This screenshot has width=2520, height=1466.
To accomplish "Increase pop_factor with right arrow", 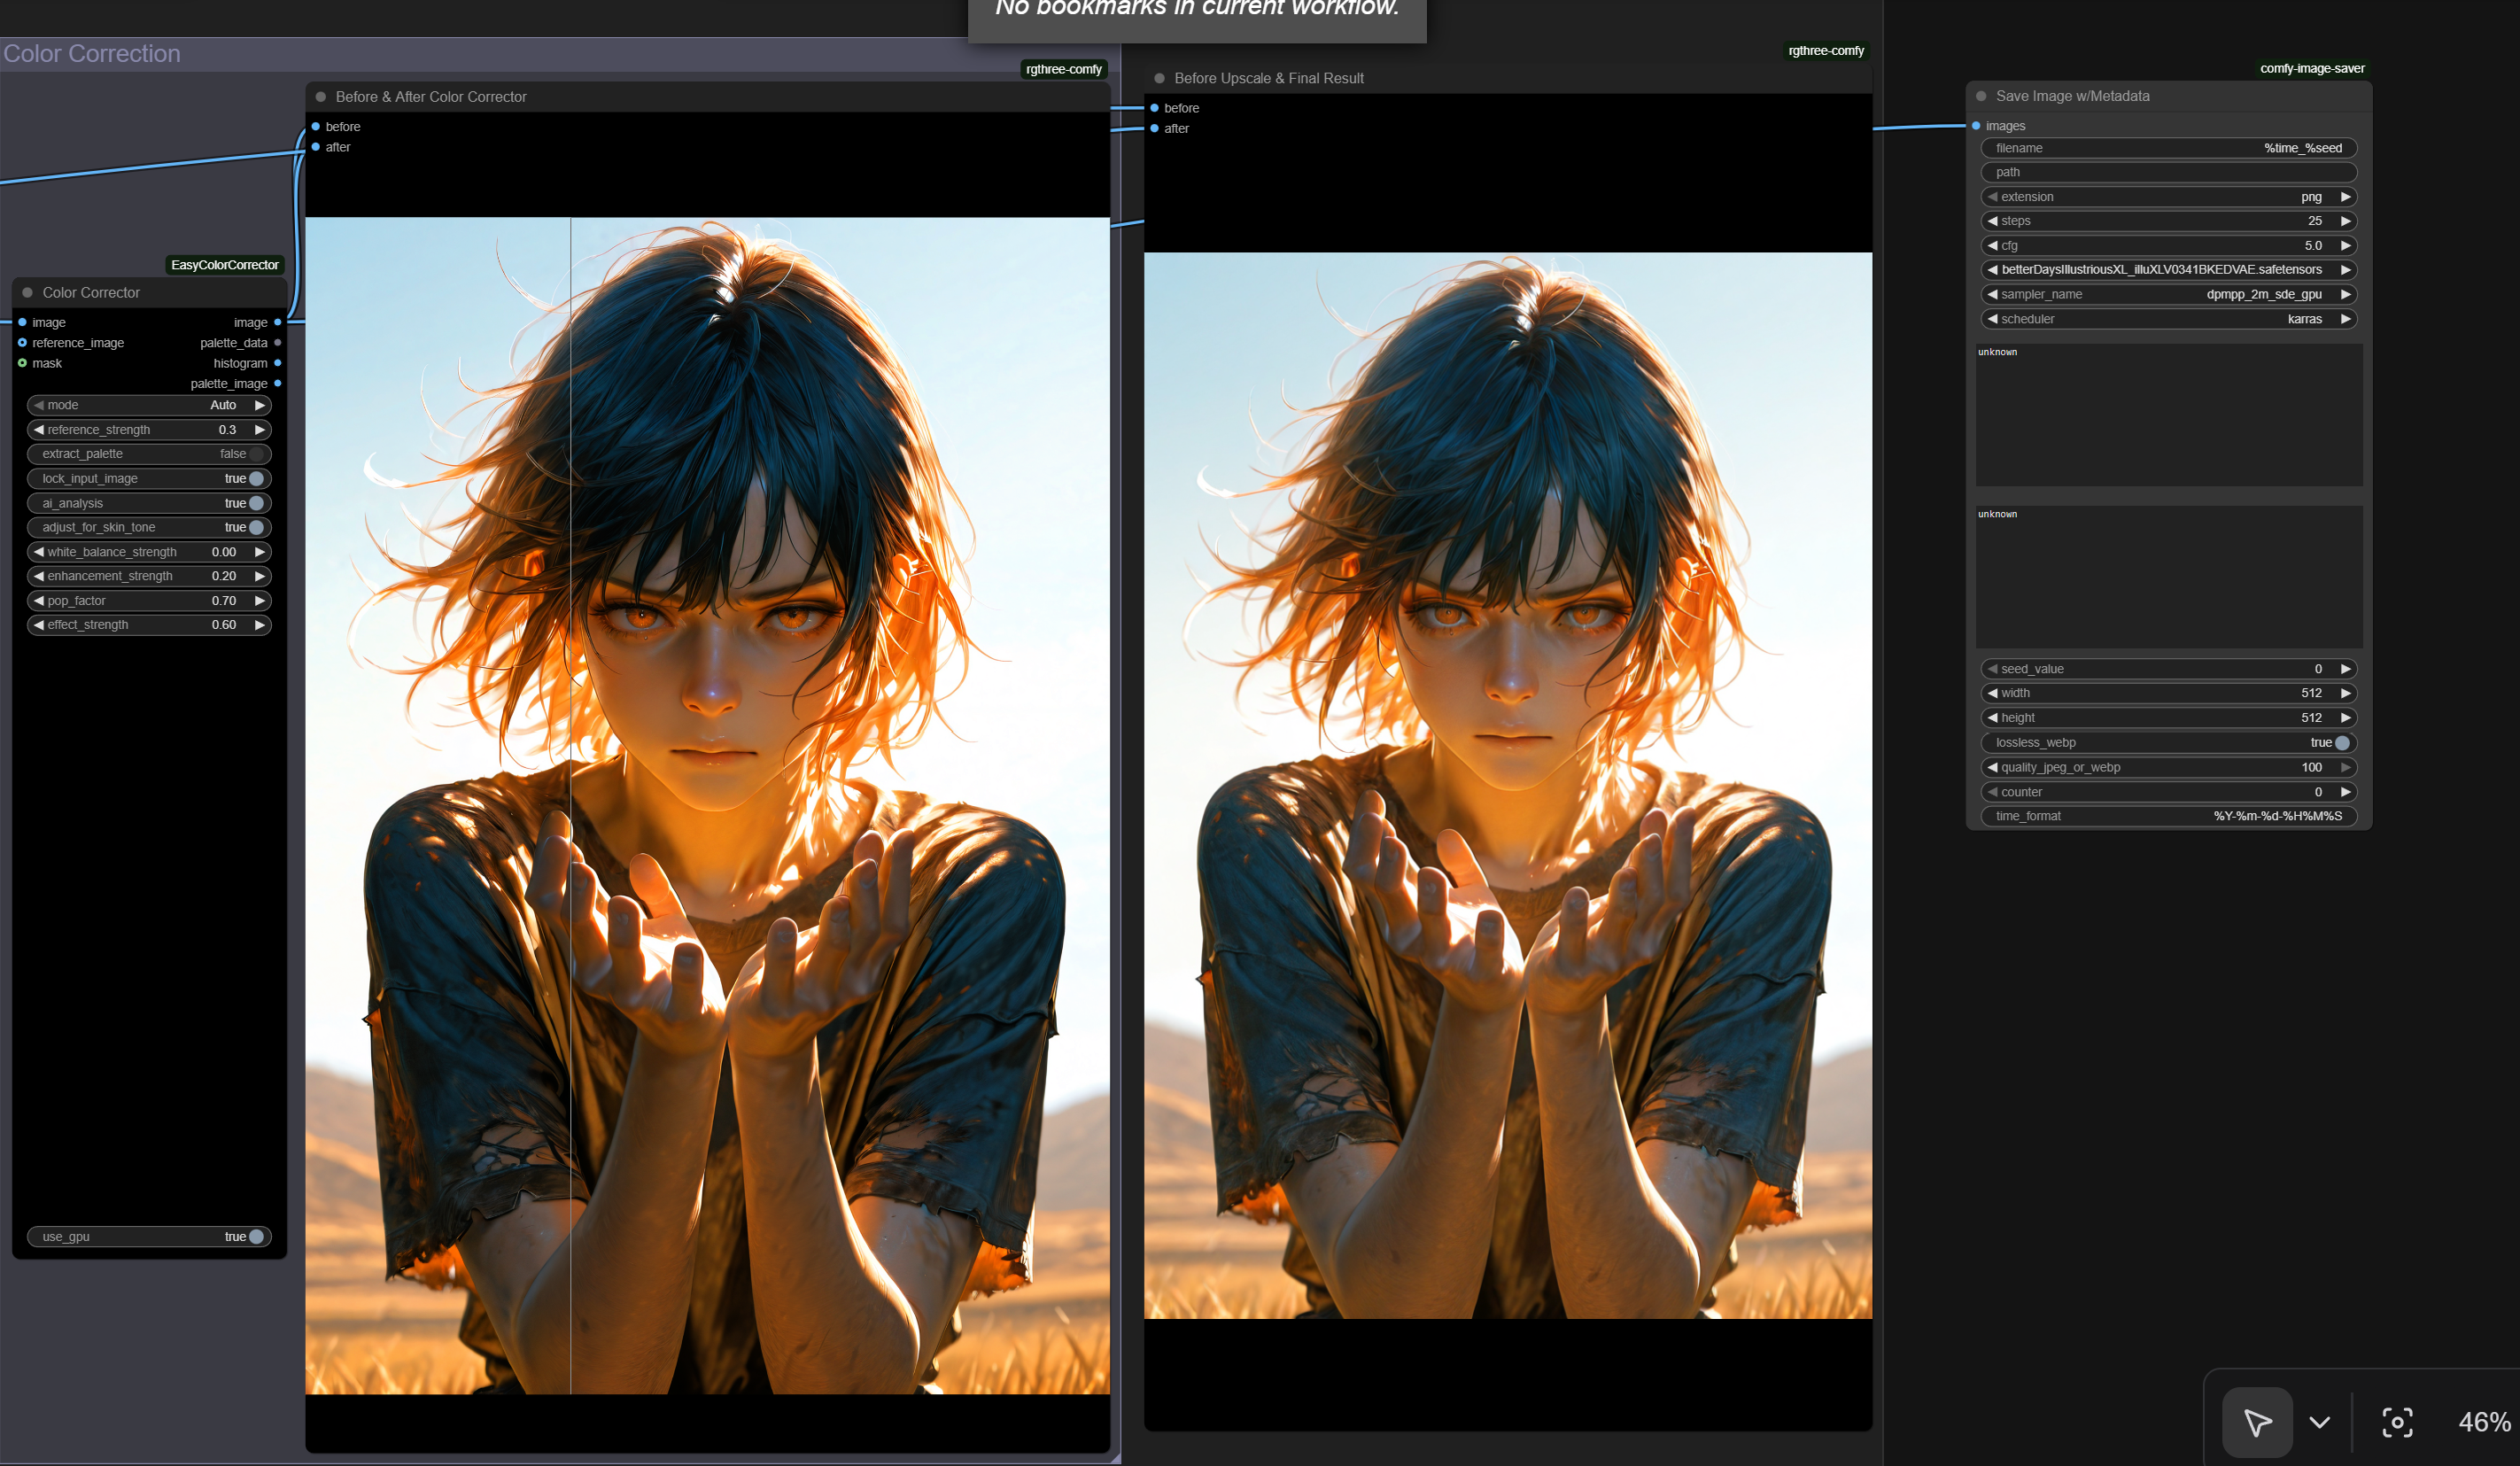I will coord(260,601).
